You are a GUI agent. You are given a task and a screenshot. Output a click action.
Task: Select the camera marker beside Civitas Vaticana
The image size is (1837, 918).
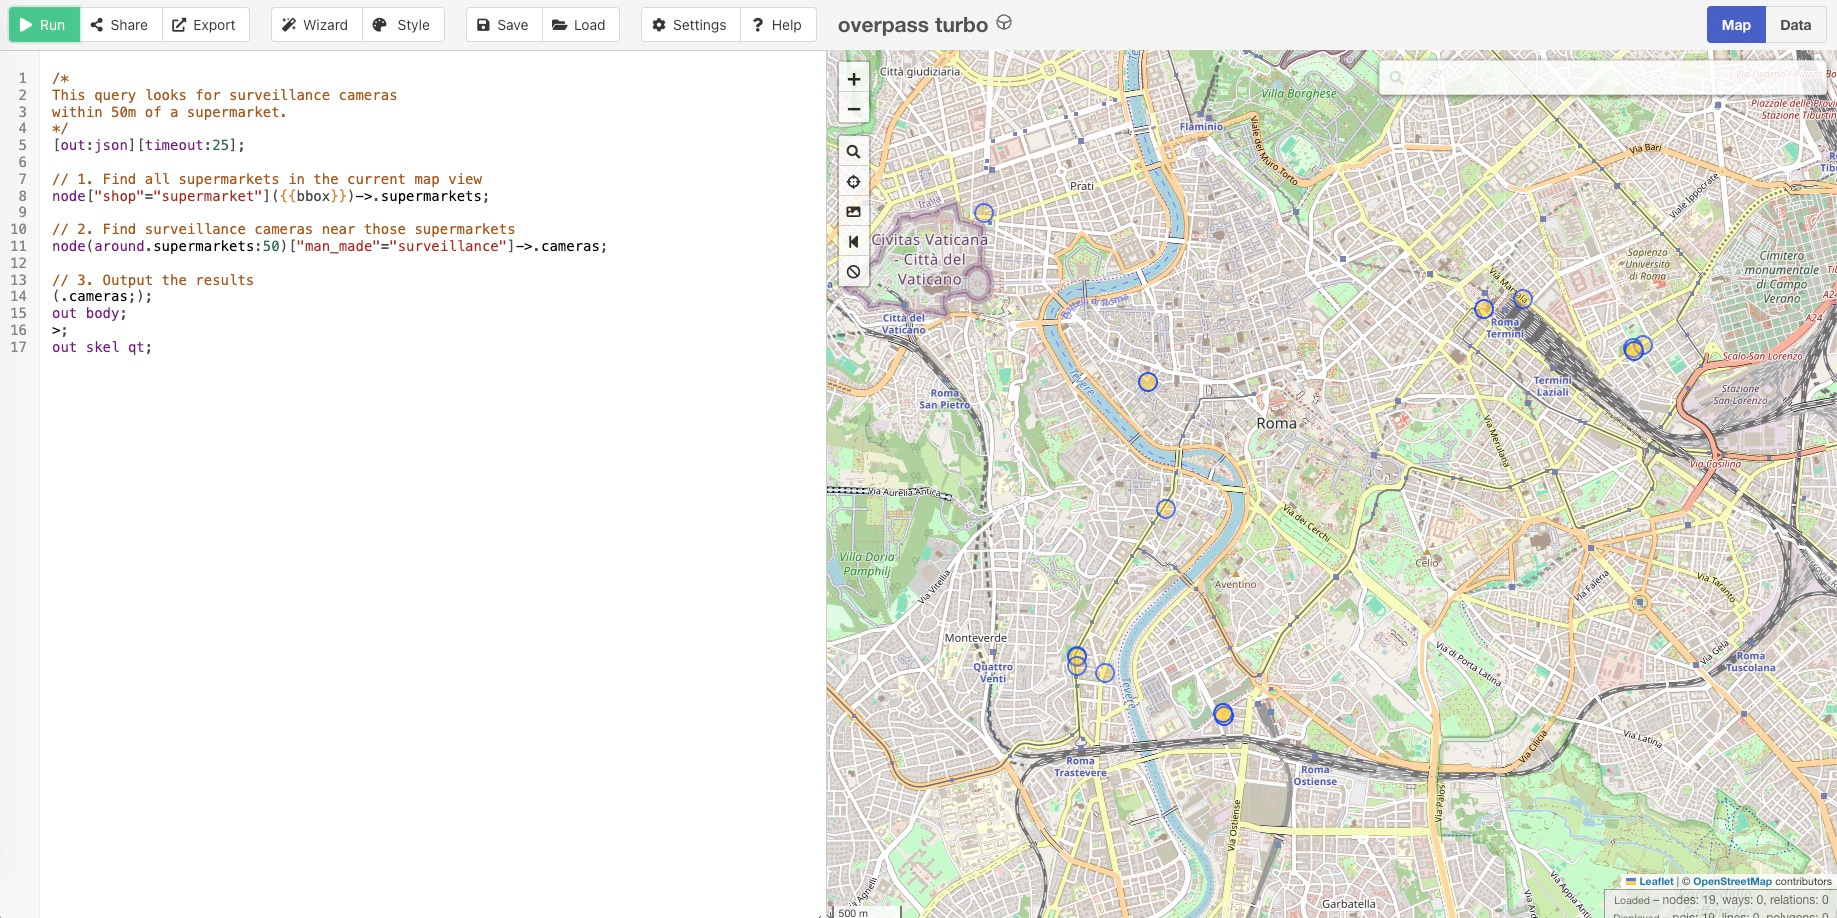(984, 213)
